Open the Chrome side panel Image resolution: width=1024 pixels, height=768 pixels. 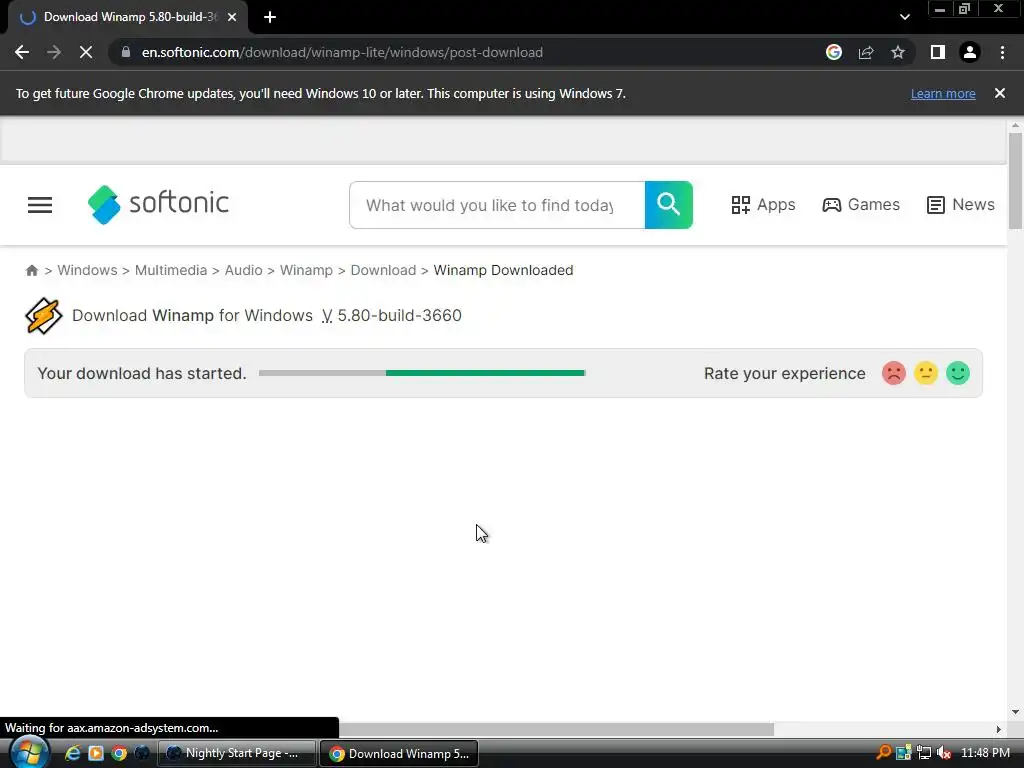938,52
